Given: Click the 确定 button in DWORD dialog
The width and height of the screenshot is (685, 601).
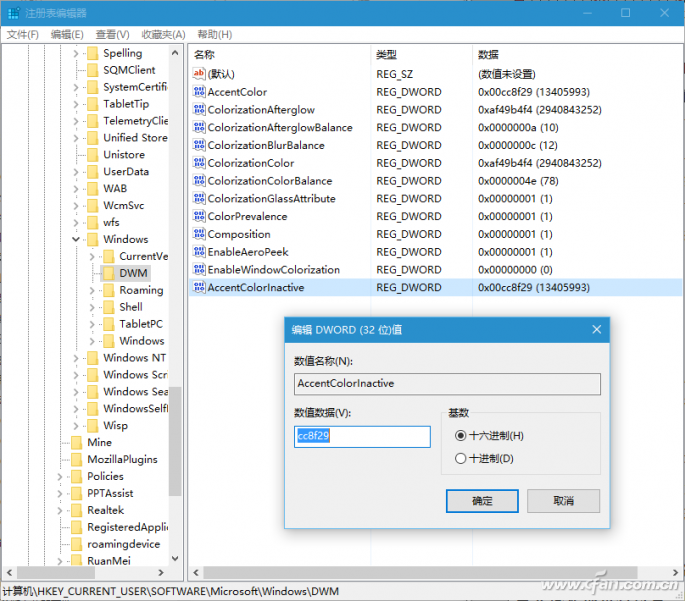Looking at the screenshot, I should pyautogui.click(x=482, y=501).
